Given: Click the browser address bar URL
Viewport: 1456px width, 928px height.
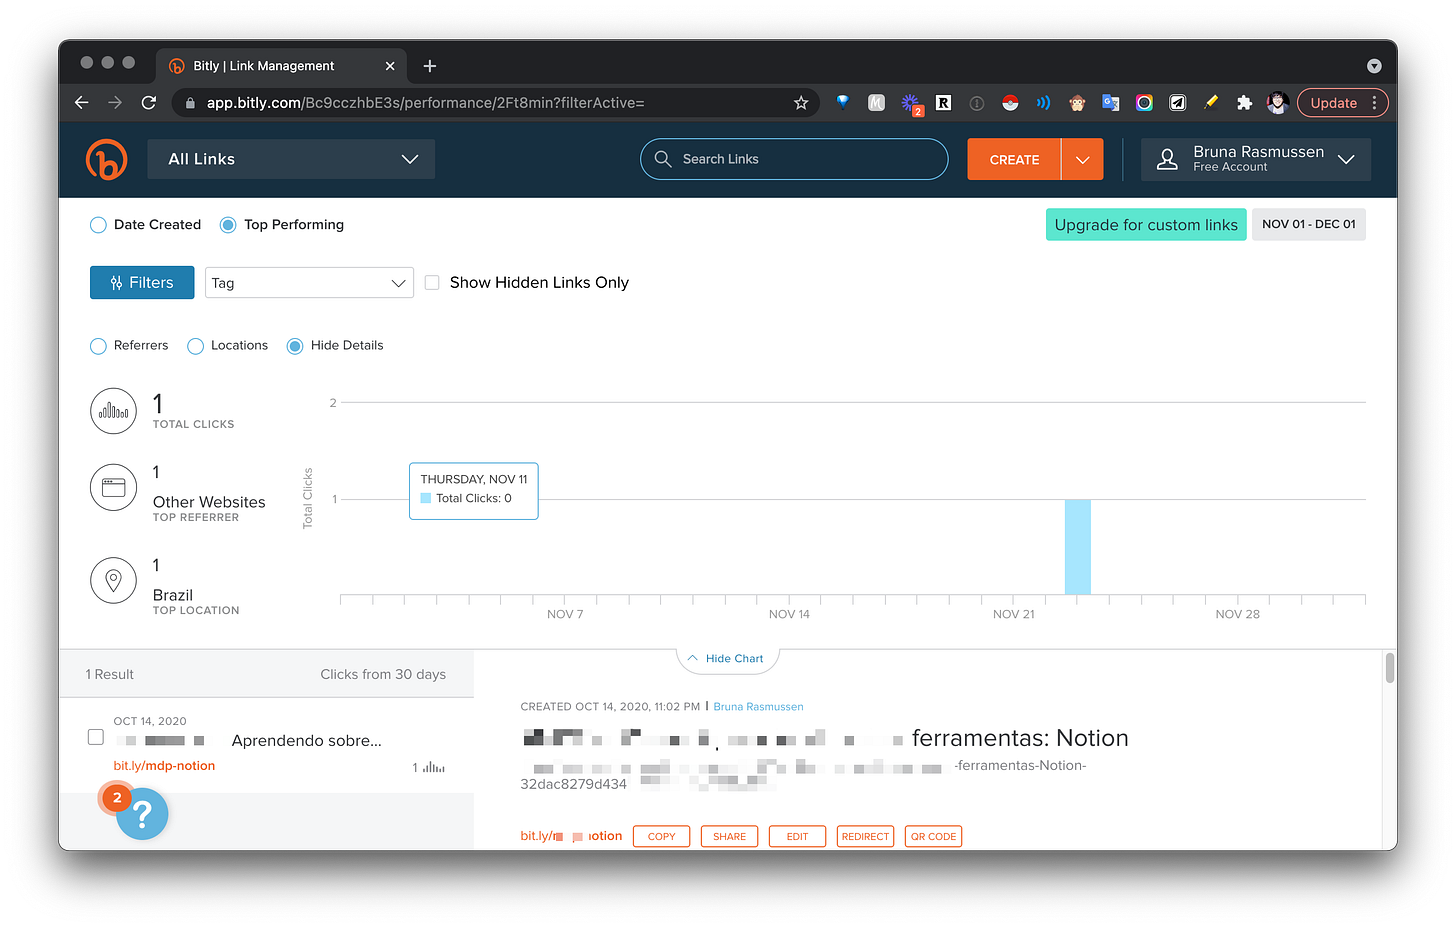Looking at the screenshot, I should tap(425, 103).
